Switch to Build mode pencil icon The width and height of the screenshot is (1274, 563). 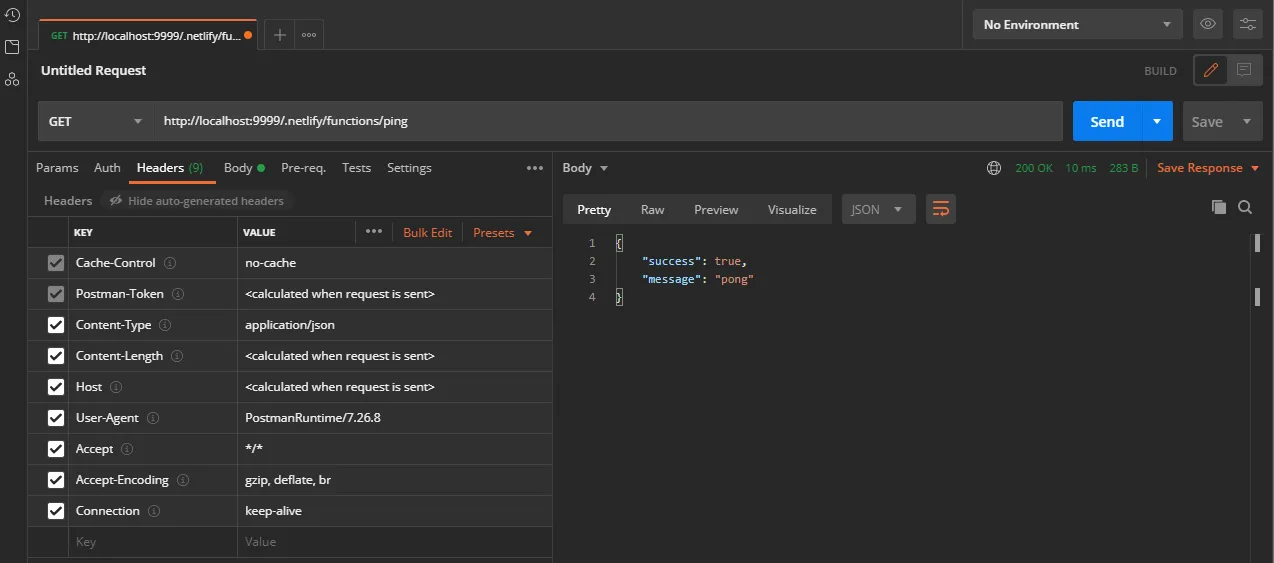[x=1211, y=70]
